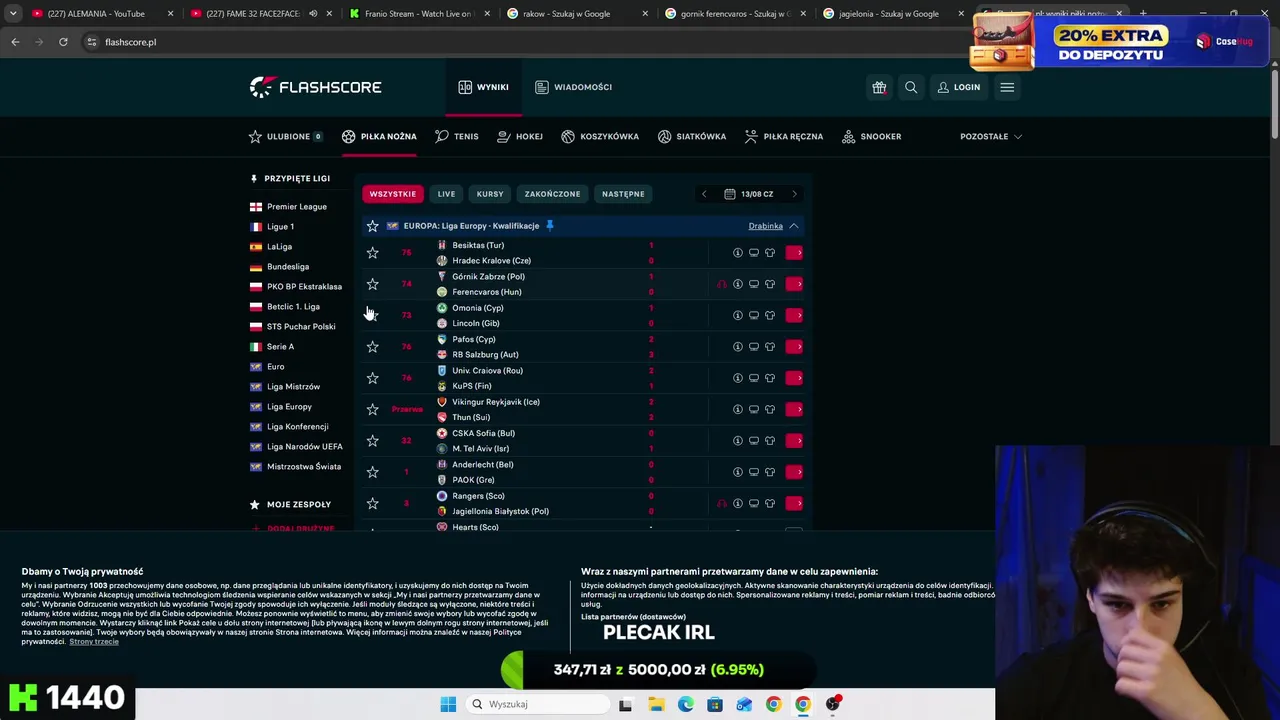Viewport: 1280px width, 720px height.
Task: Open the gift bonus icon in header
Action: click(x=879, y=87)
